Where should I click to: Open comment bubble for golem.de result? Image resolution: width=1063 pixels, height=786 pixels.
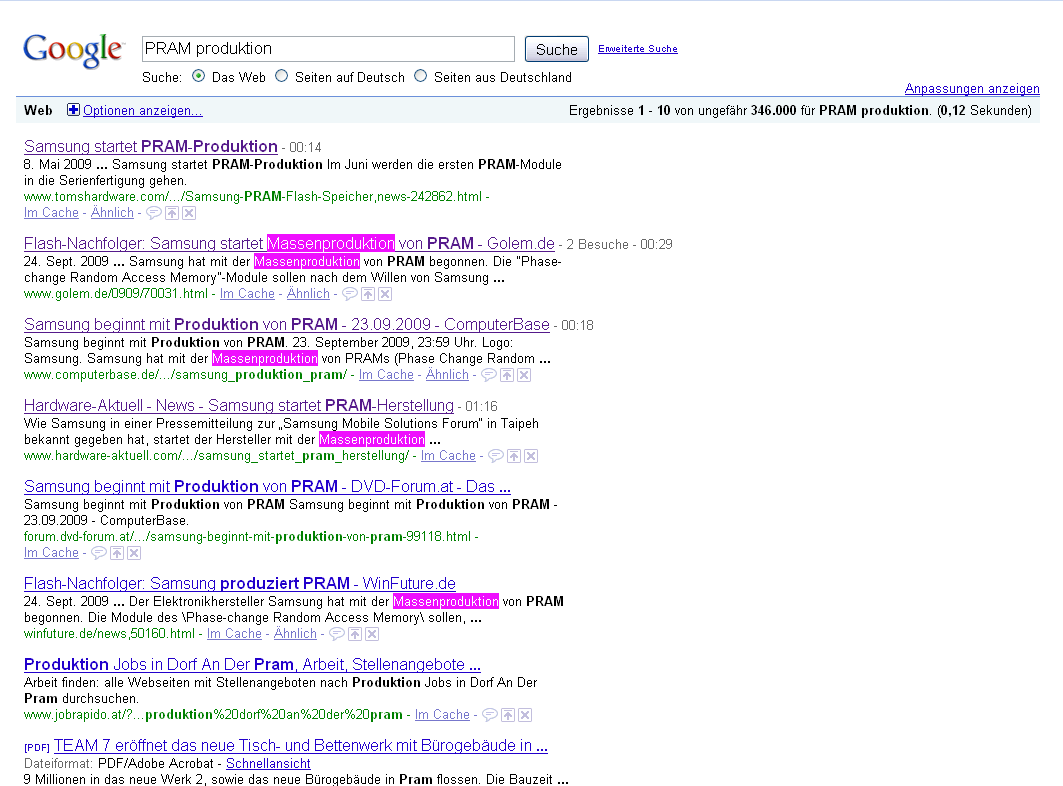pos(350,294)
